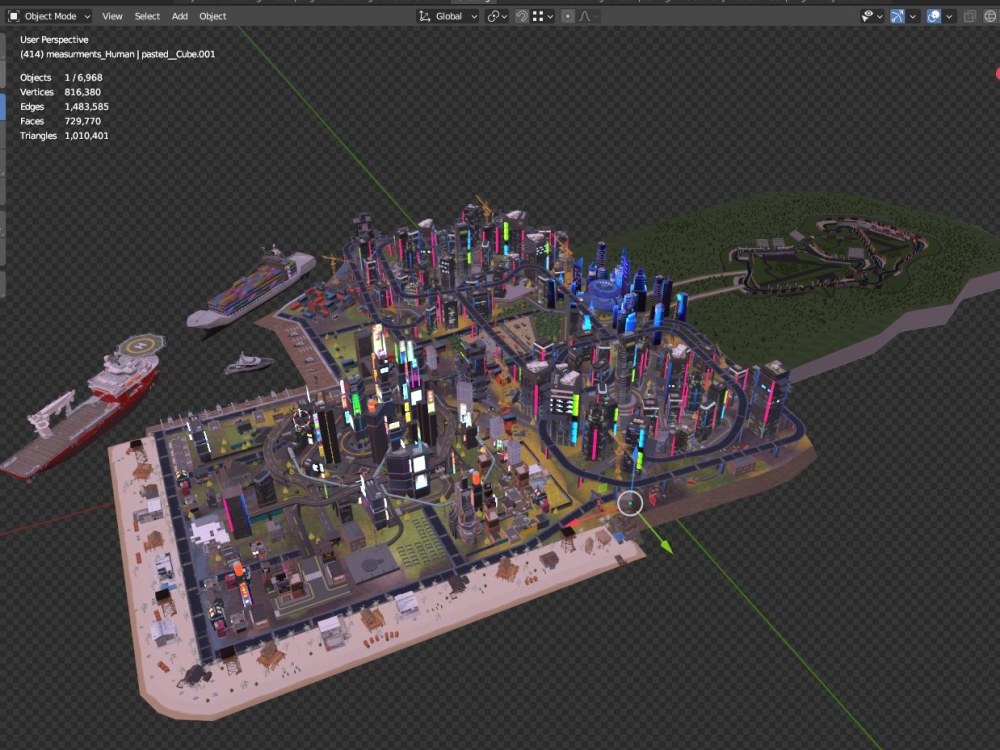Image resolution: width=1000 pixels, height=750 pixels.
Task: Switch to rendered viewport shading globe icon
Action: pyautogui.click(x=990, y=15)
